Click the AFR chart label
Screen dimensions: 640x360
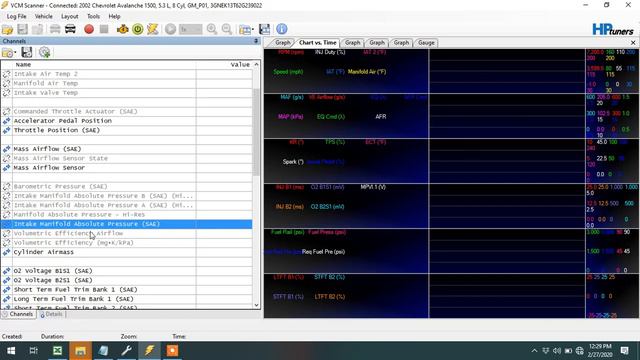(x=381, y=117)
